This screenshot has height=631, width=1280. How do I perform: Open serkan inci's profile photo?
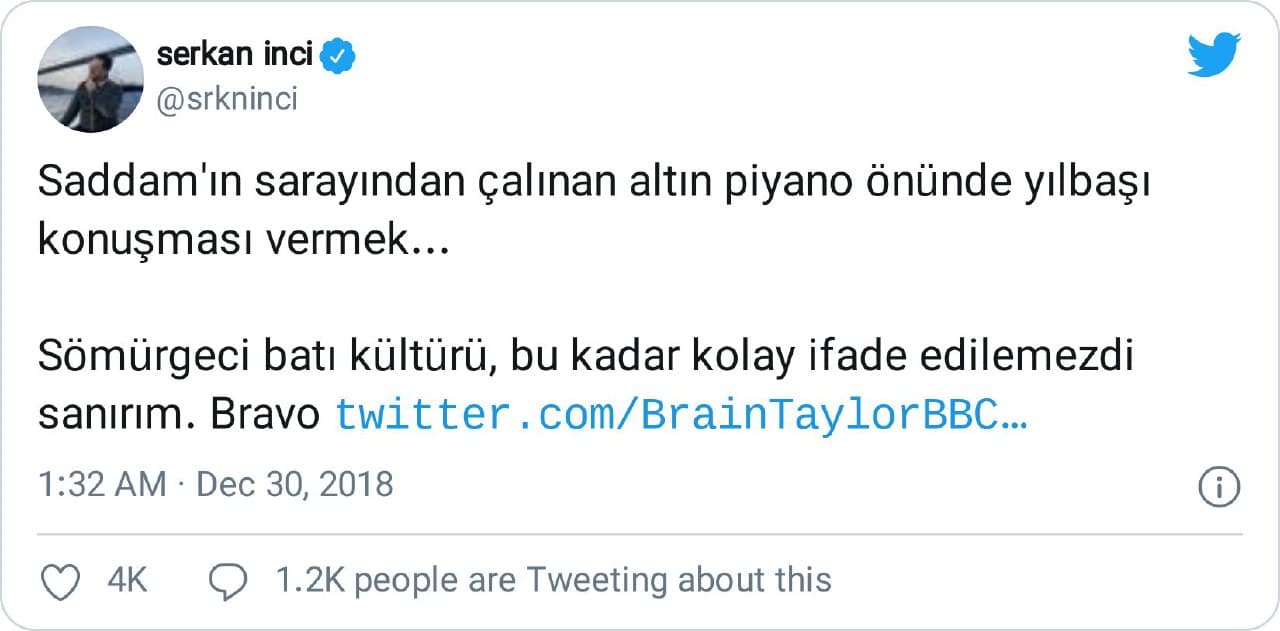pyautogui.click(x=91, y=79)
